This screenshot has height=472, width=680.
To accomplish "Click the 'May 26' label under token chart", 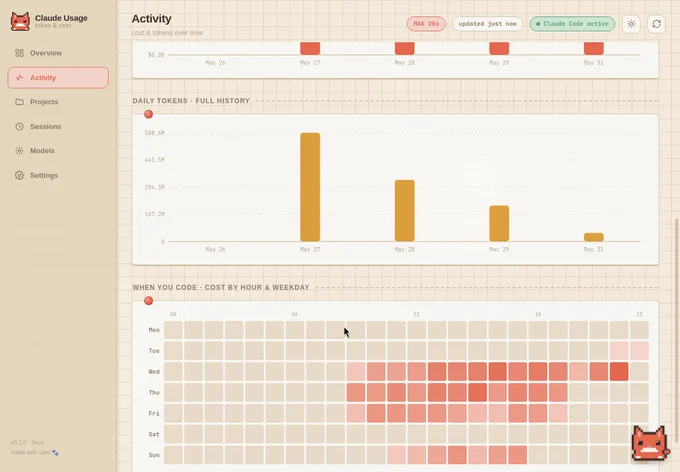I will pos(216,249).
